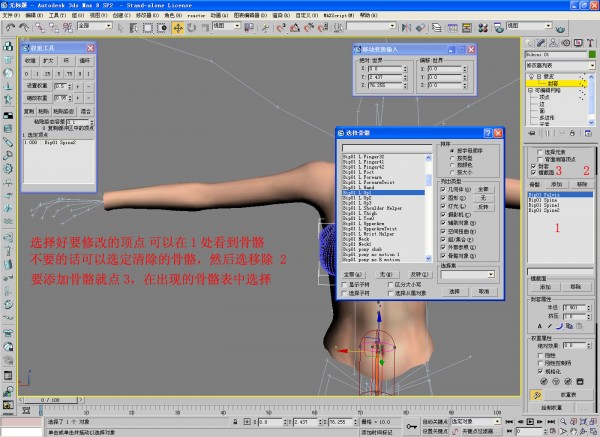
Task: Click the 添加 (Add) bone button
Action: tap(557, 186)
